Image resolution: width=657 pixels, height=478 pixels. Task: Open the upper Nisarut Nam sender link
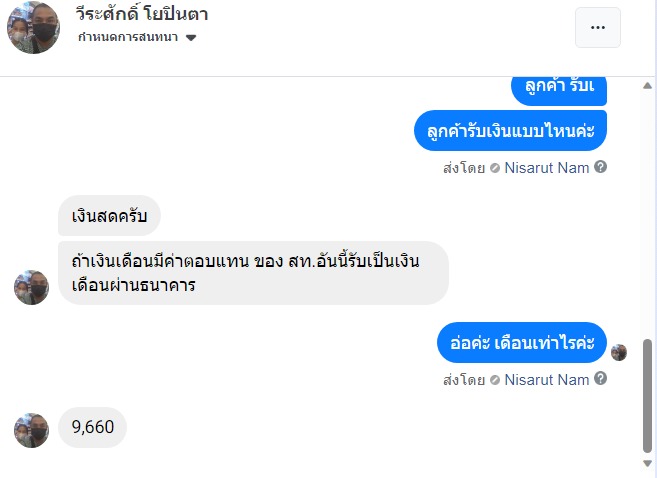[546, 168]
